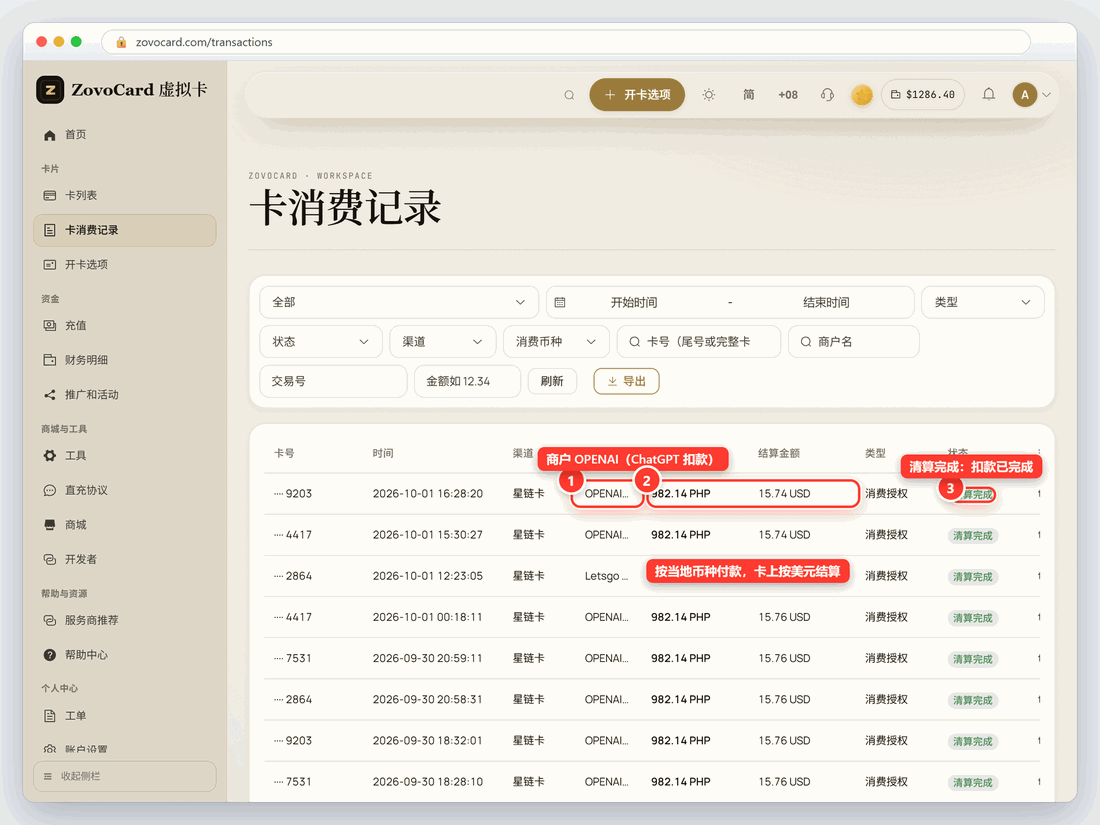Open the notifications bell
The image size is (1100, 825).
(x=988, y=94)
